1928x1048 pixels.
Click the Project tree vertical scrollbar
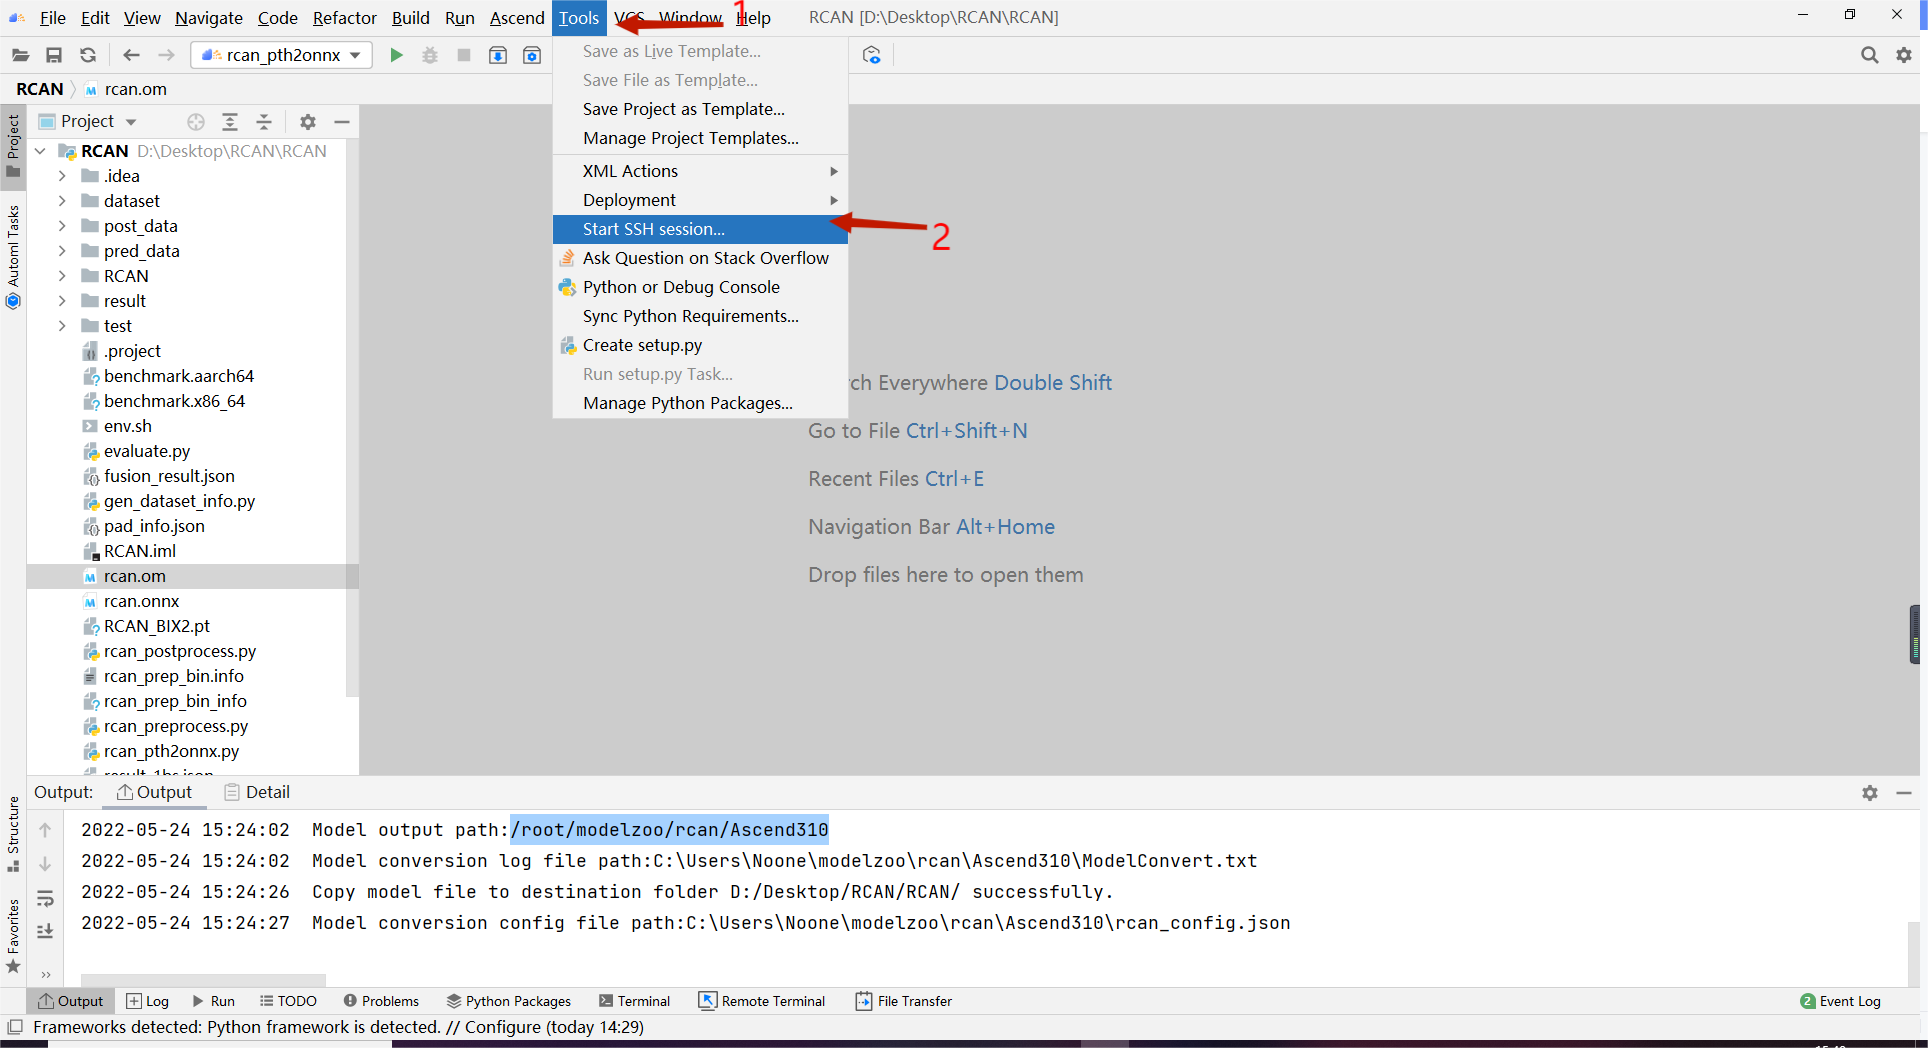coord(352,420)
